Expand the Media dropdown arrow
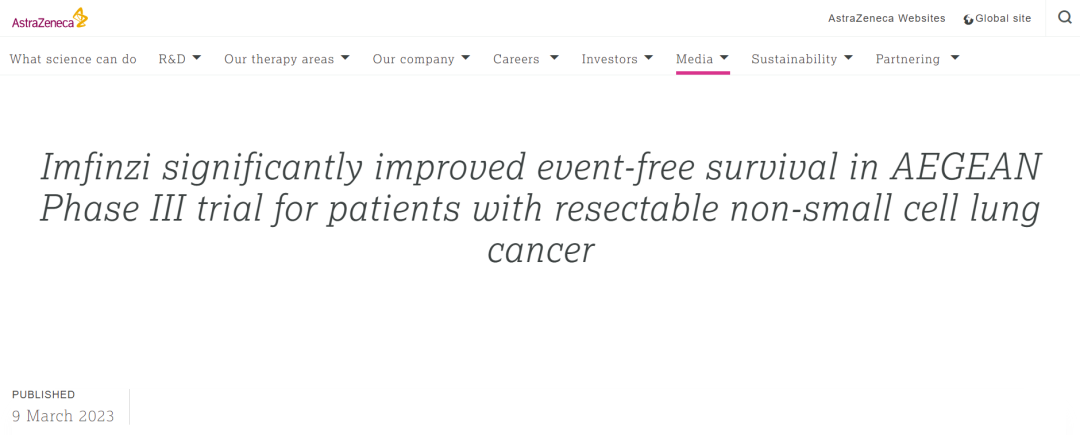 pos(724,58)
